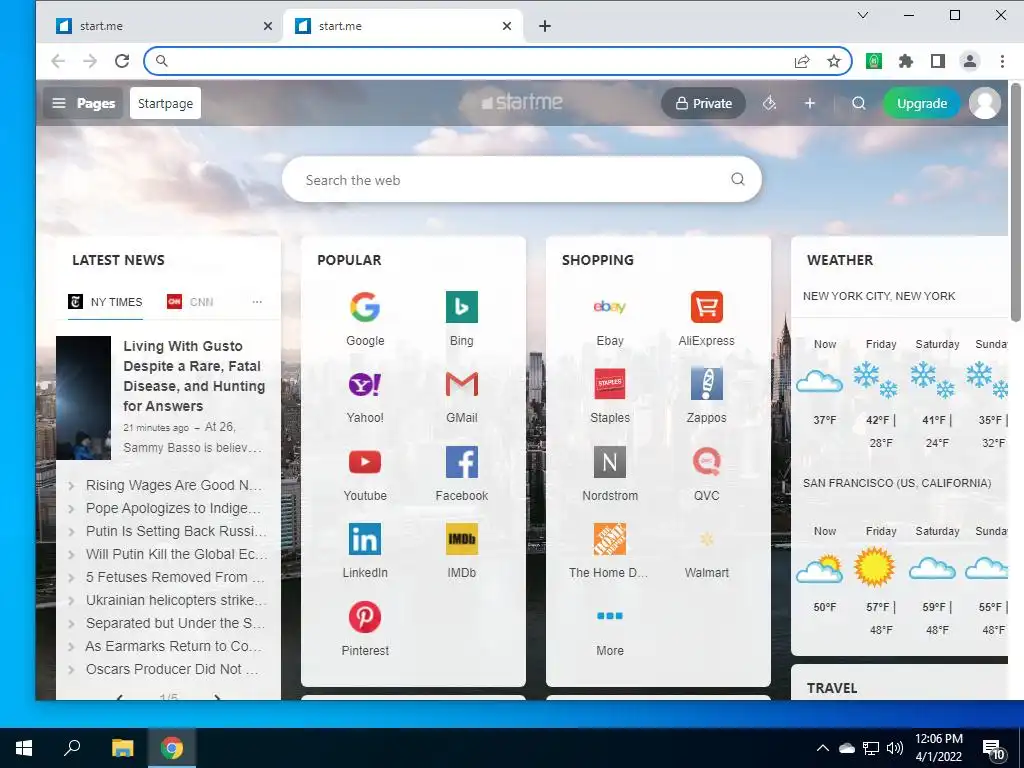The width and height of the screenshot is (1024, 768).
Task: Open the Youtube bookmark icon
Action: [364, 462]
